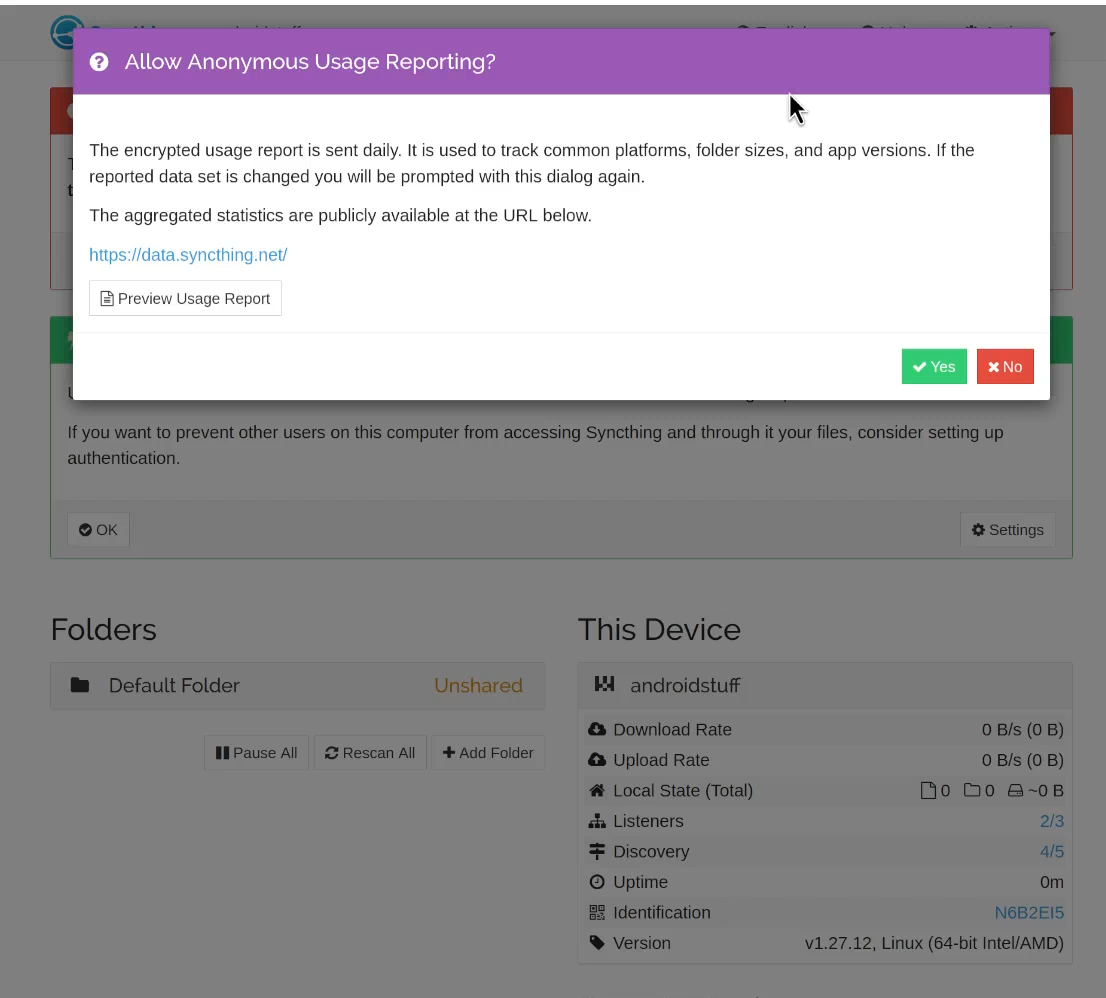Screen dimensions: 1106x998
Task: Click the Default Folder folder icon
Action: click(x=80, y=685)
